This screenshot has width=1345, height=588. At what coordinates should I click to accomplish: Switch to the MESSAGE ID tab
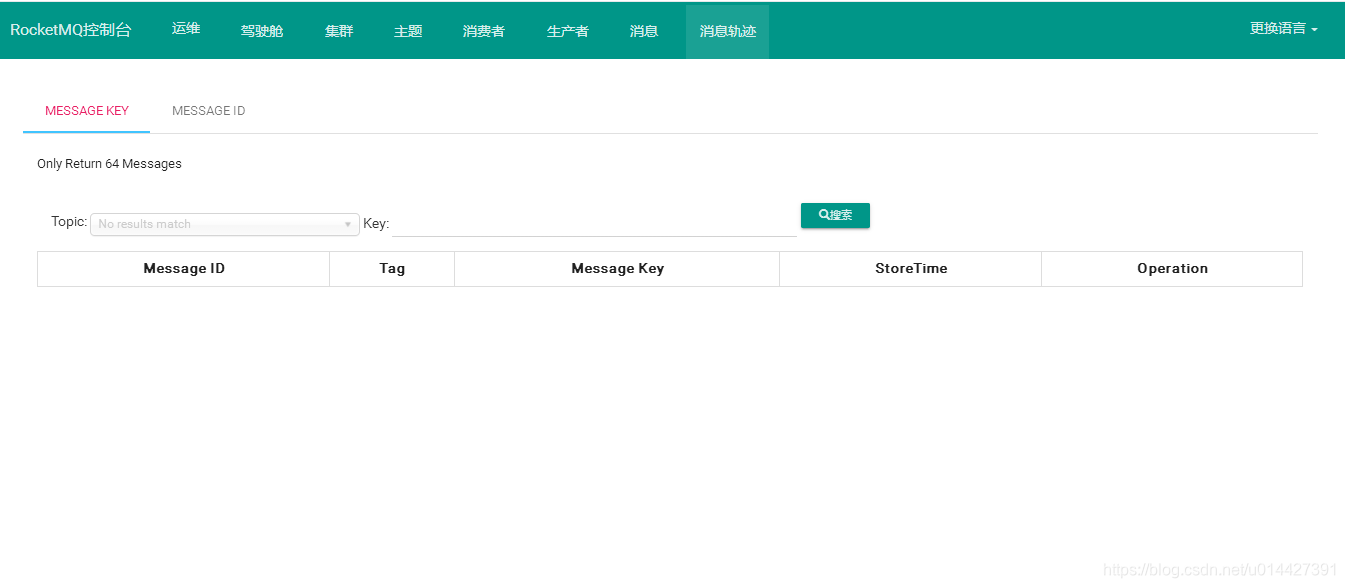[208, 111]
